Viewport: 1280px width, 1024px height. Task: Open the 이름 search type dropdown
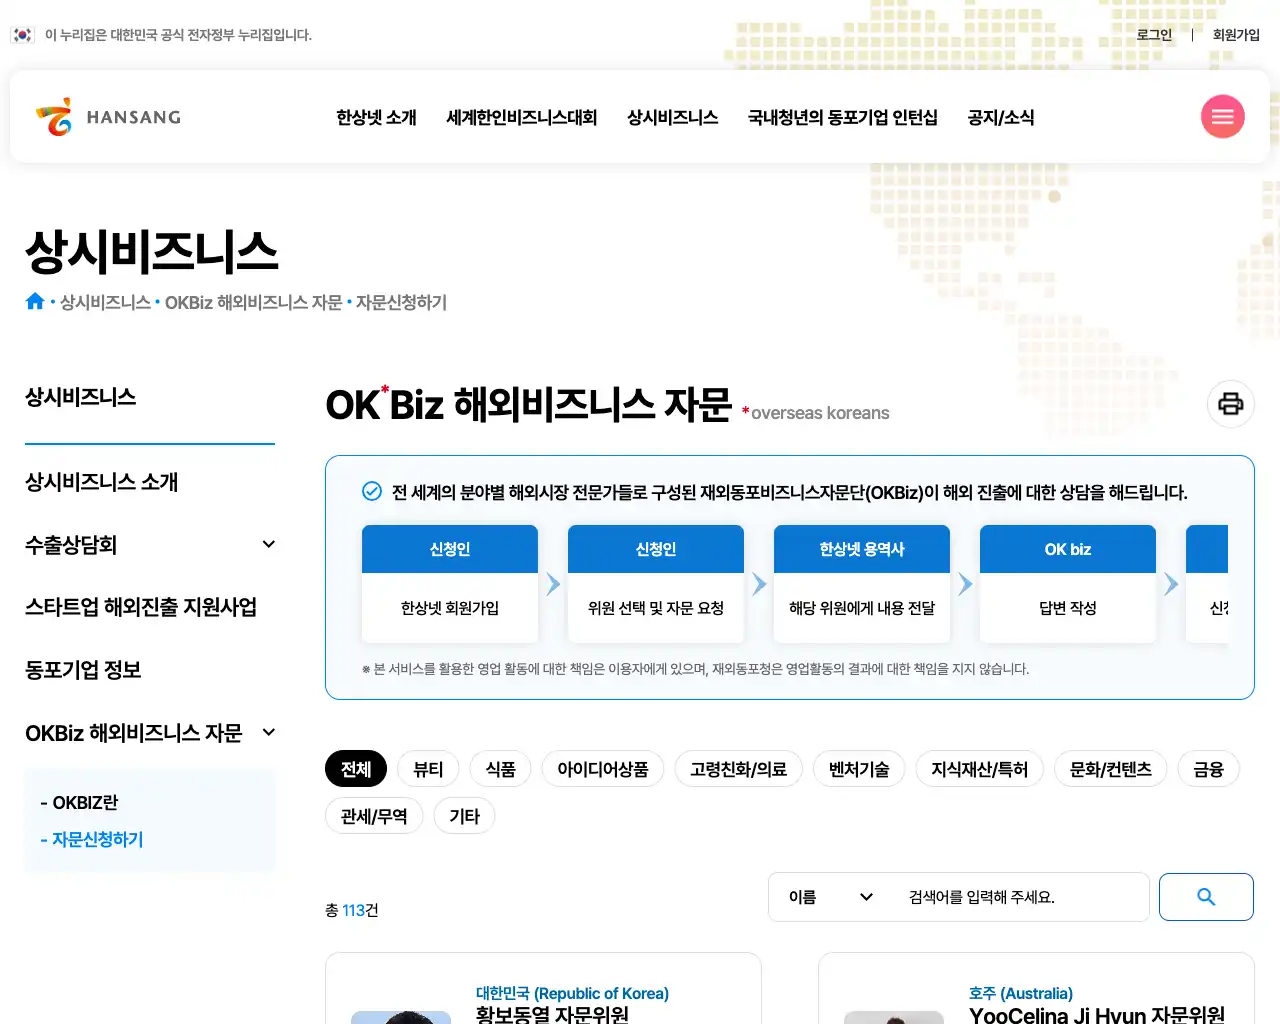[x=830, y=897]
